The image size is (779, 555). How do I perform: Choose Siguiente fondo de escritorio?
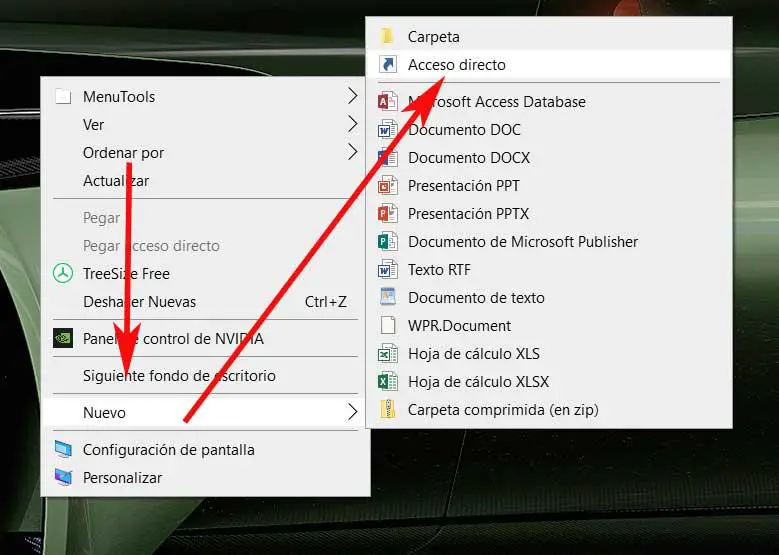pyautogui.click(x=205, y=376)
